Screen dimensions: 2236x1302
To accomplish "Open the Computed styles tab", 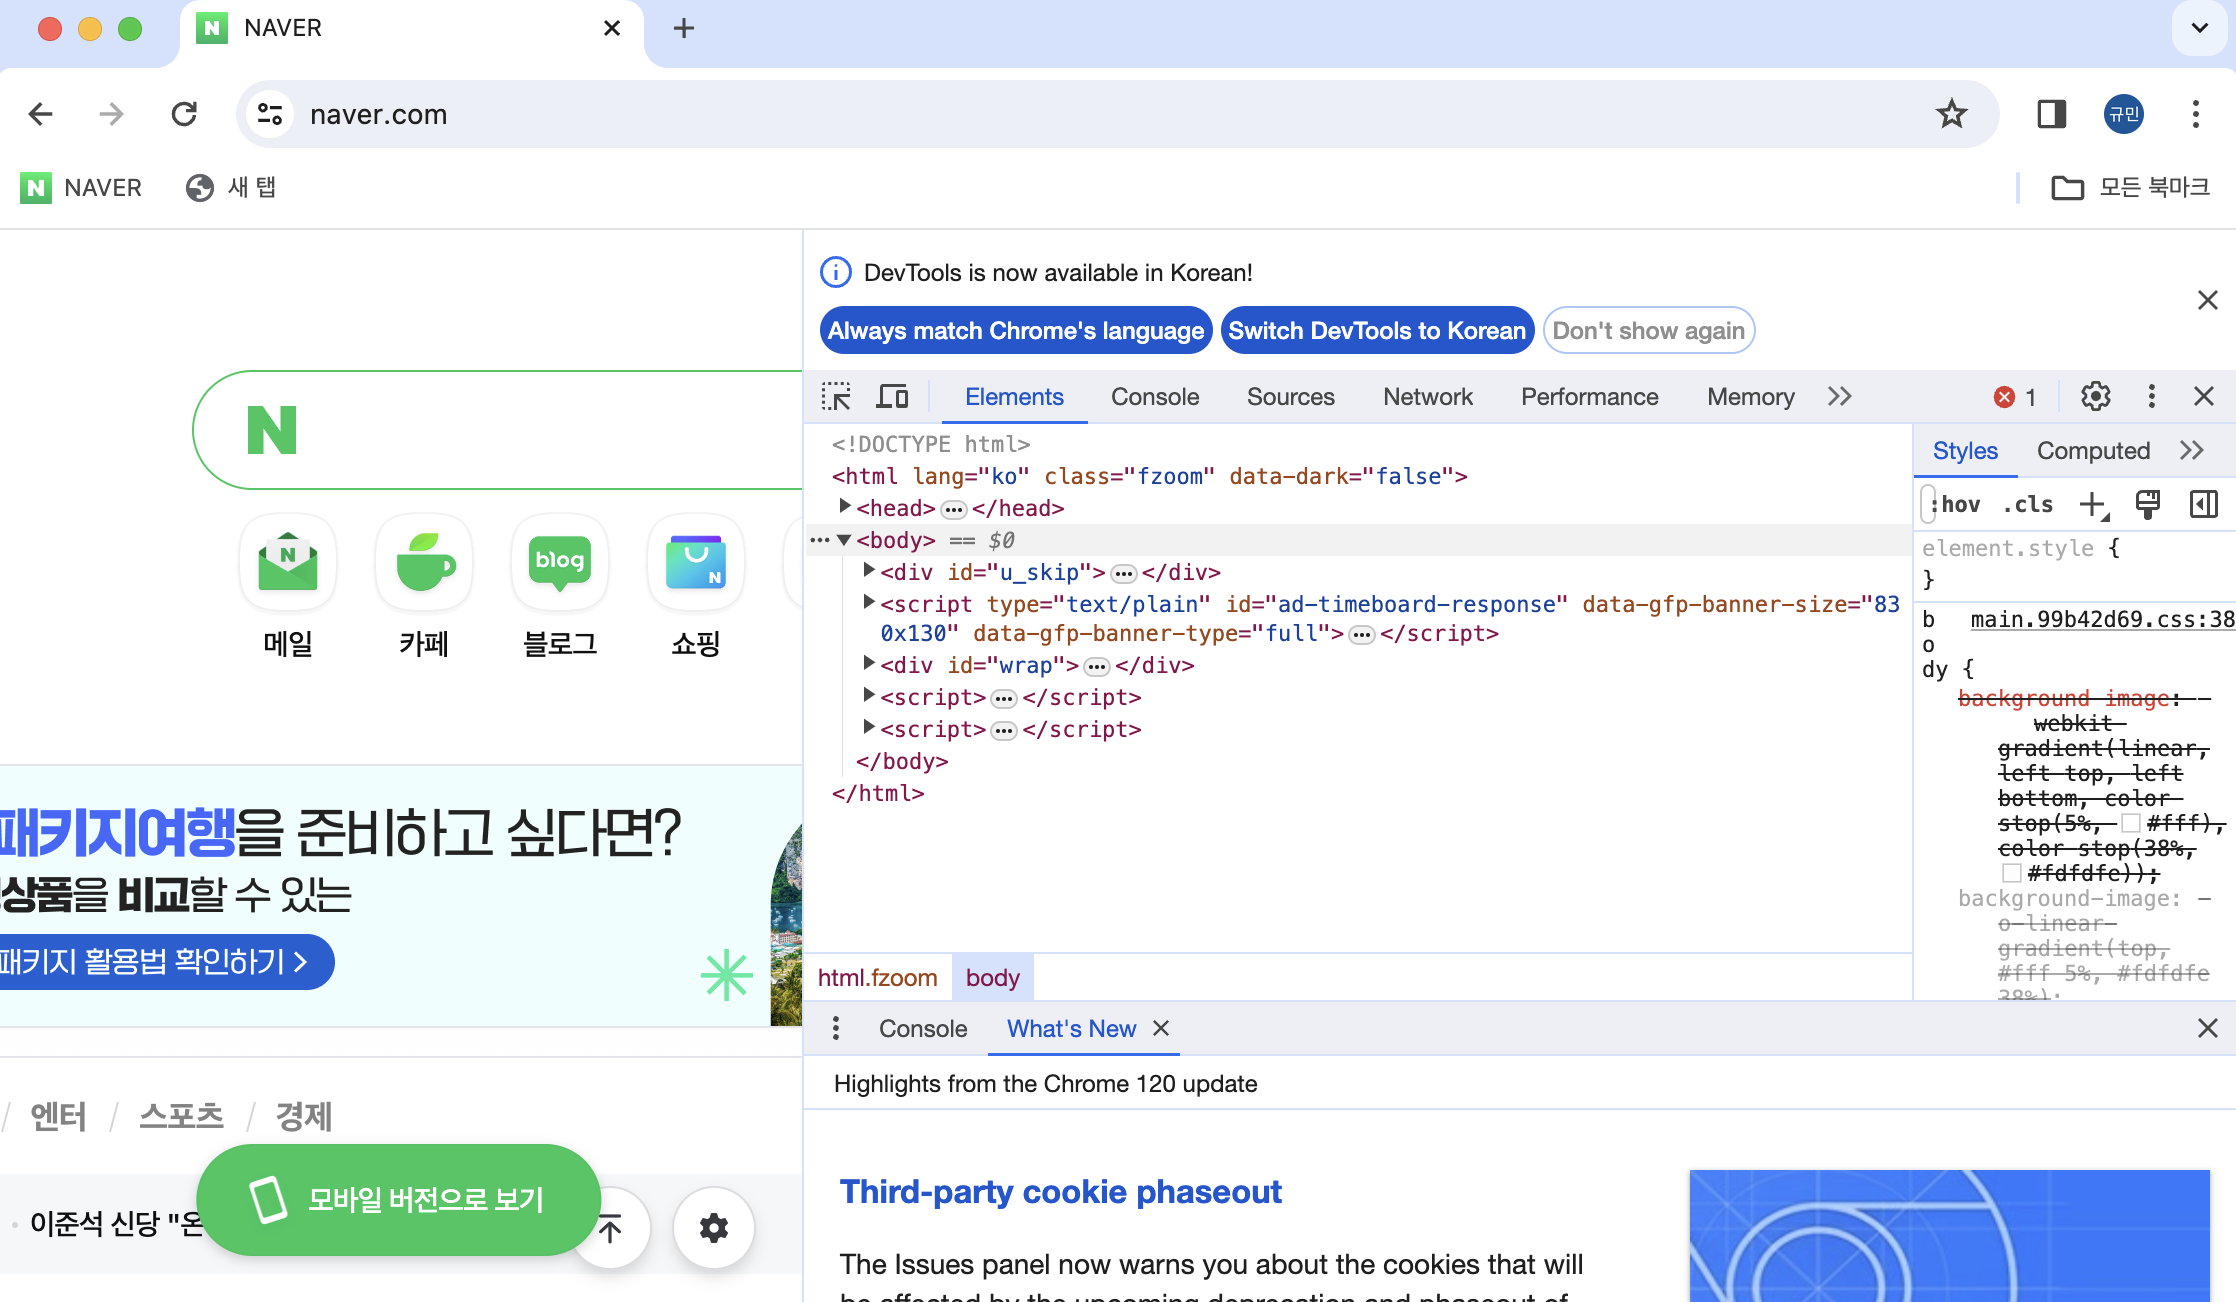I will coord(2093,451).
